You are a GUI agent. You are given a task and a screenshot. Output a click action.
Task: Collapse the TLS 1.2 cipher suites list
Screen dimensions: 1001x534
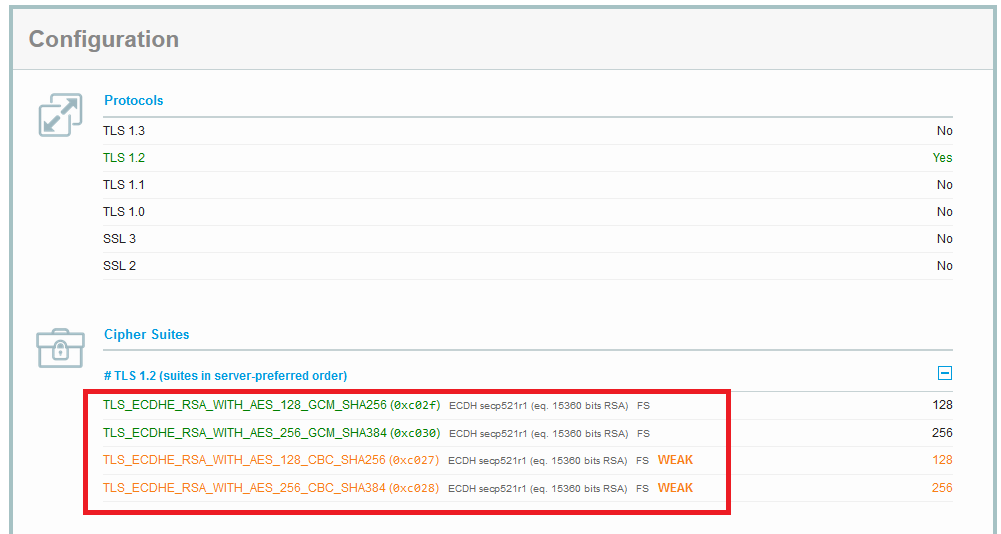944,374
